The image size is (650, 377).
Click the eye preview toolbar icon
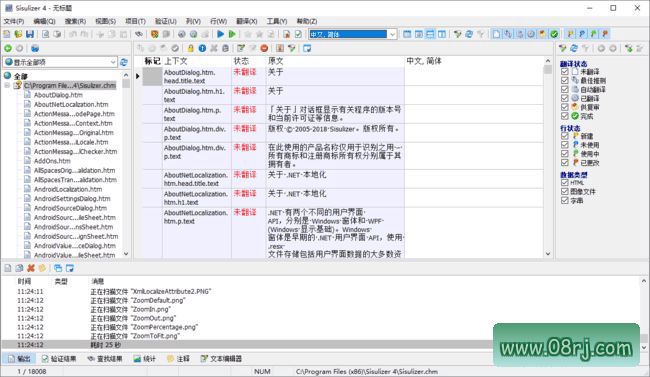[139, 34]
